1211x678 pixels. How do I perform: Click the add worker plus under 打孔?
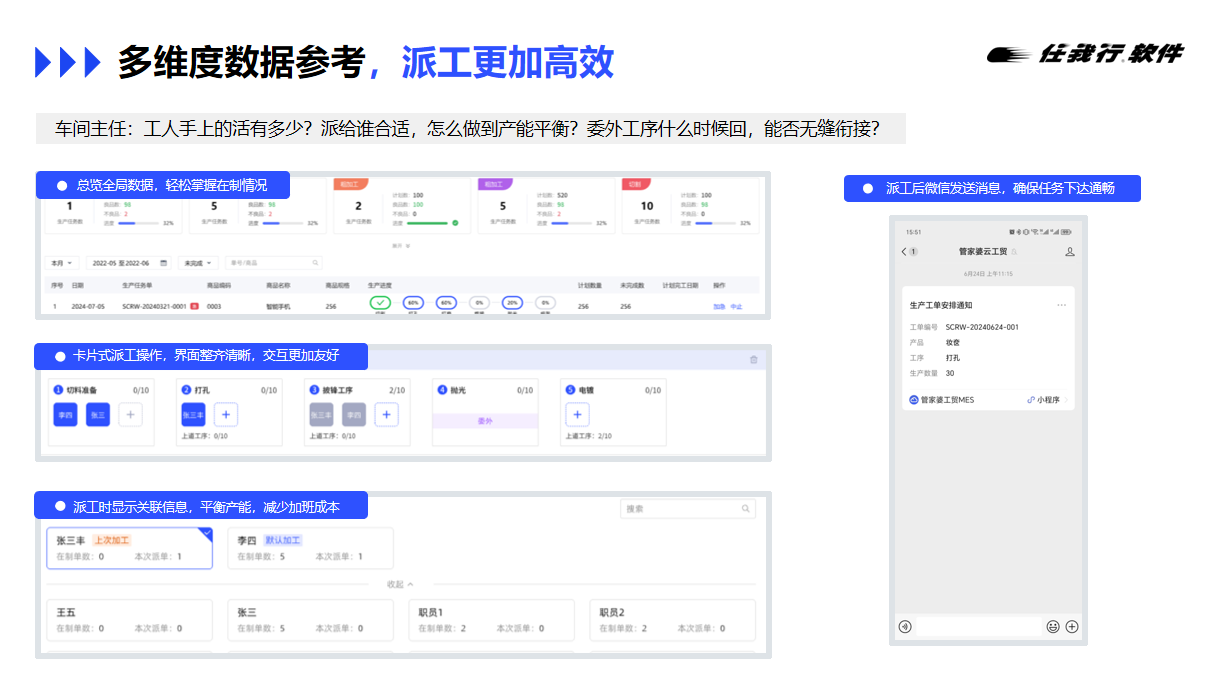point(226,414)
